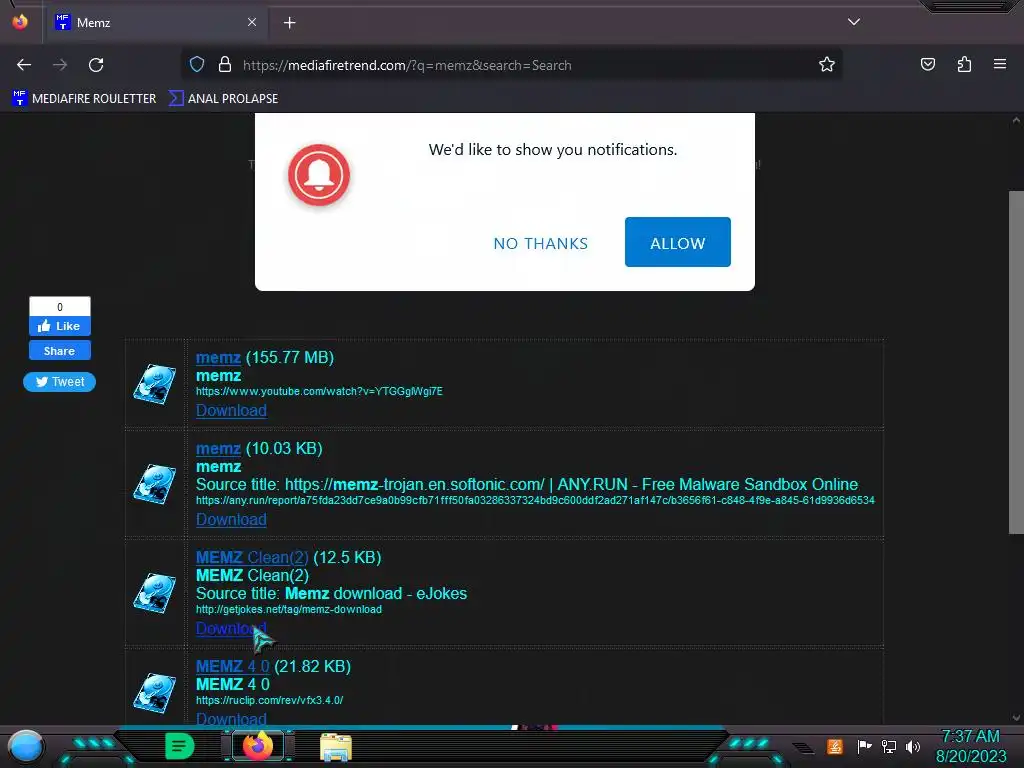
Task: Open File Explorer from the taskbar
Action: point(336,748)
